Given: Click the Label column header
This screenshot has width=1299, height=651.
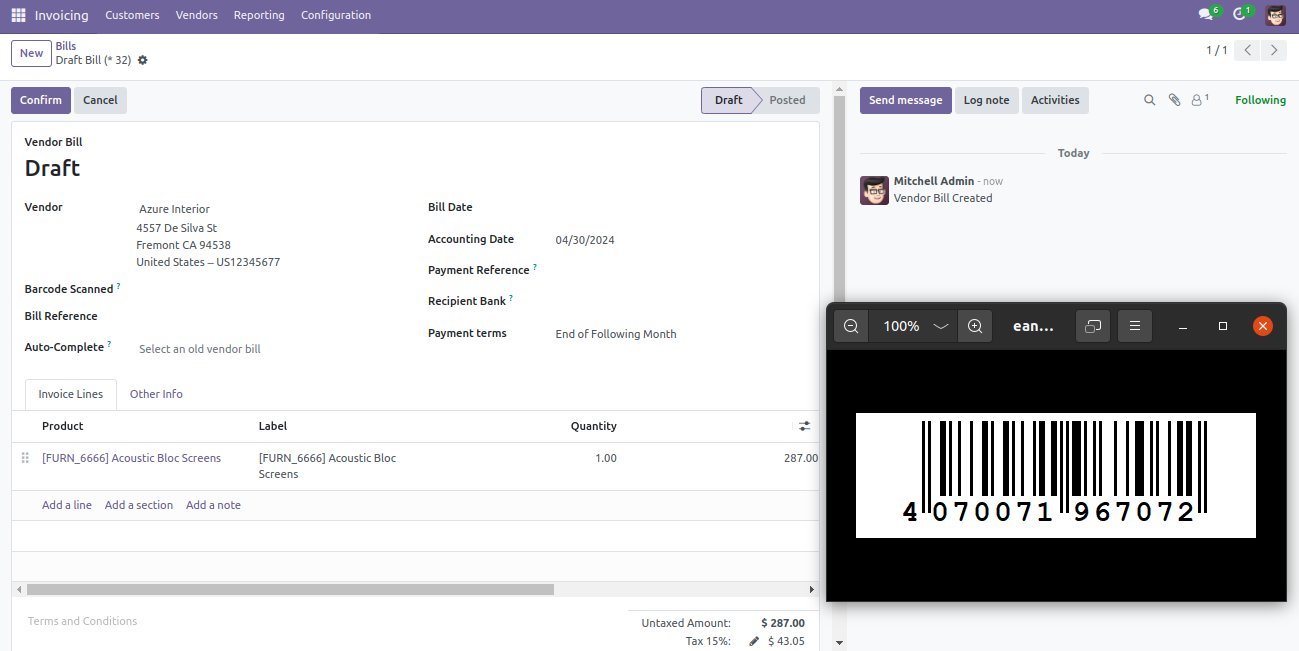Looking at the screenshot, I should 273,426.
